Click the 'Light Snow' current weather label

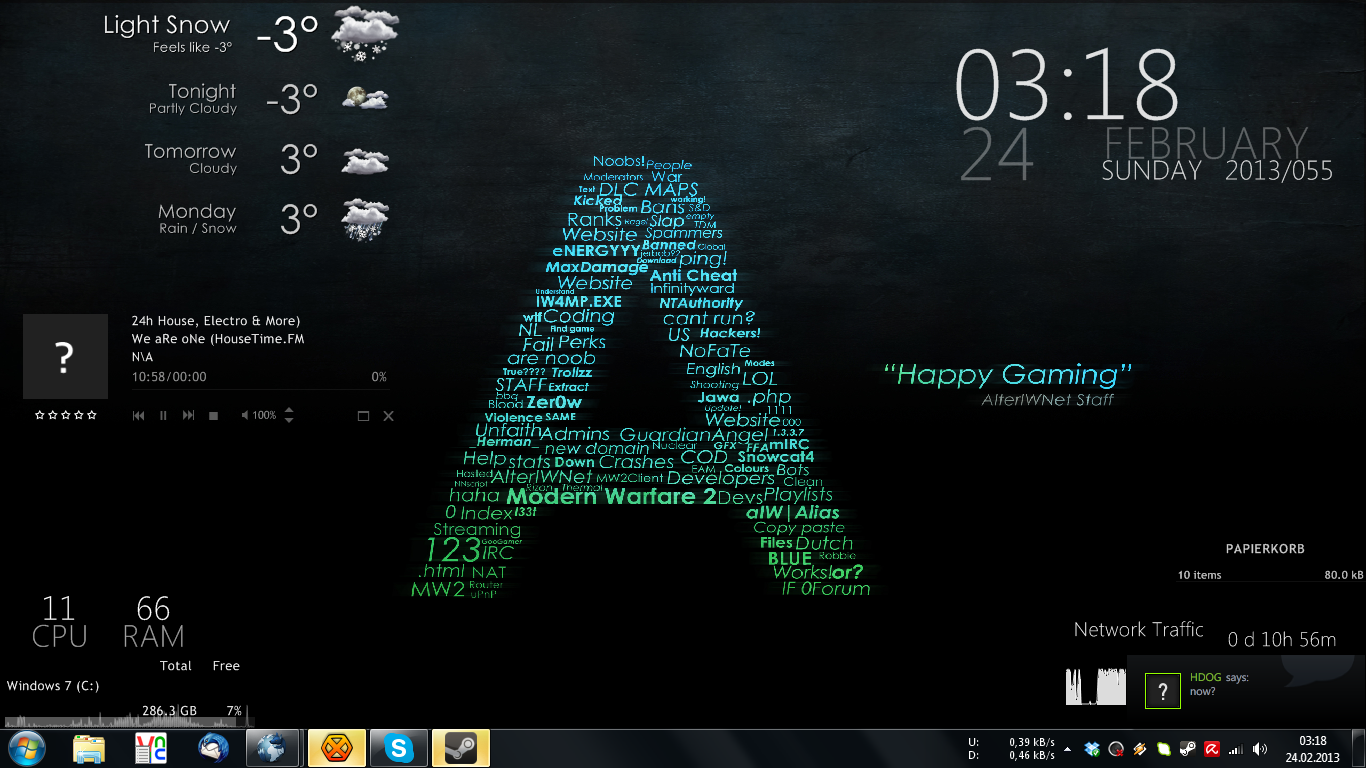tap(166, 25)
